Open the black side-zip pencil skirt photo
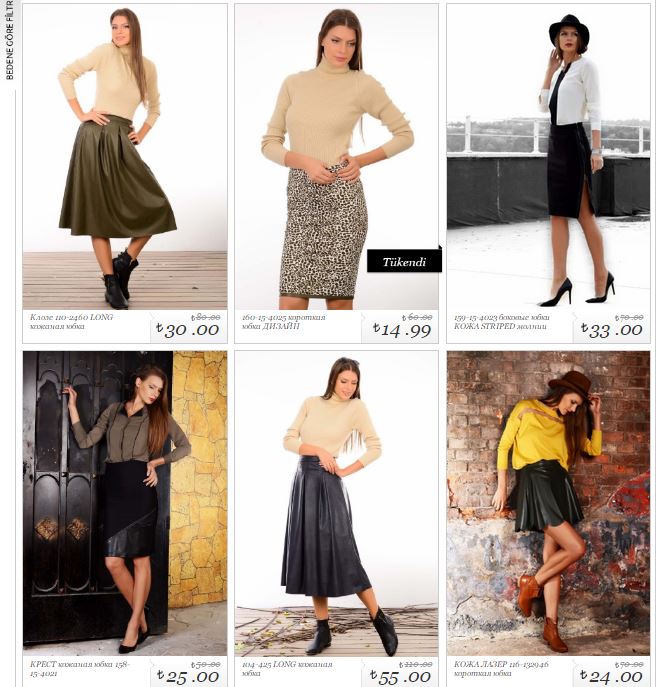The width and height of the screenshot is (661, 687). 548,157
